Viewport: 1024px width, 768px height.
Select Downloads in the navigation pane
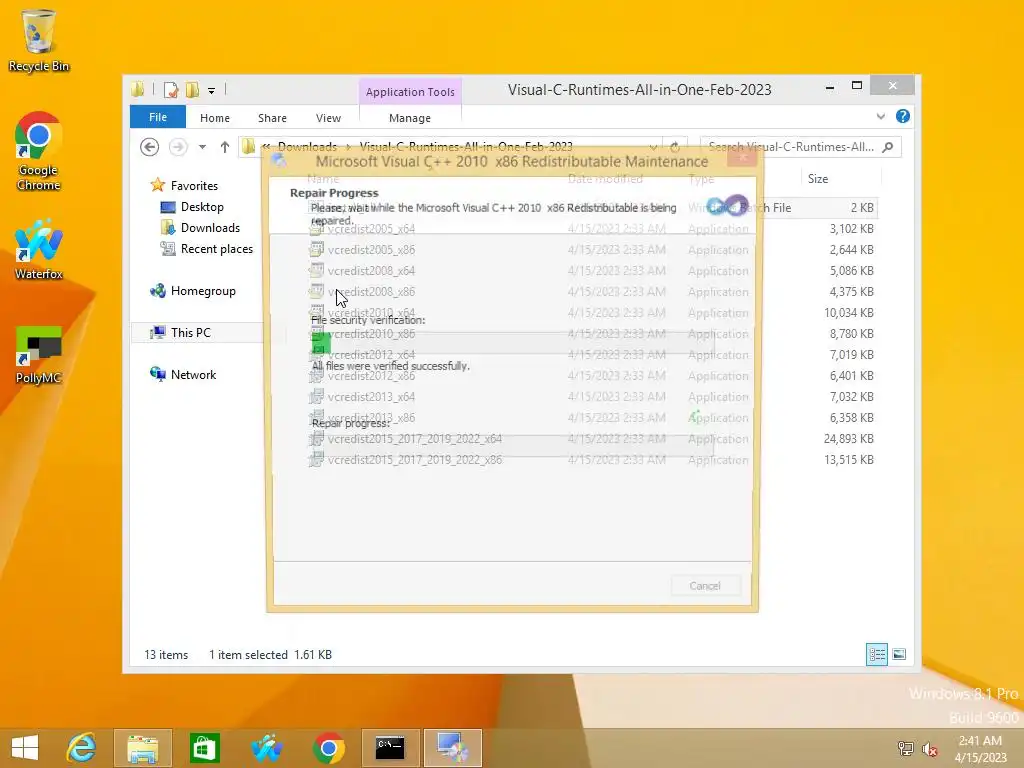200,228
